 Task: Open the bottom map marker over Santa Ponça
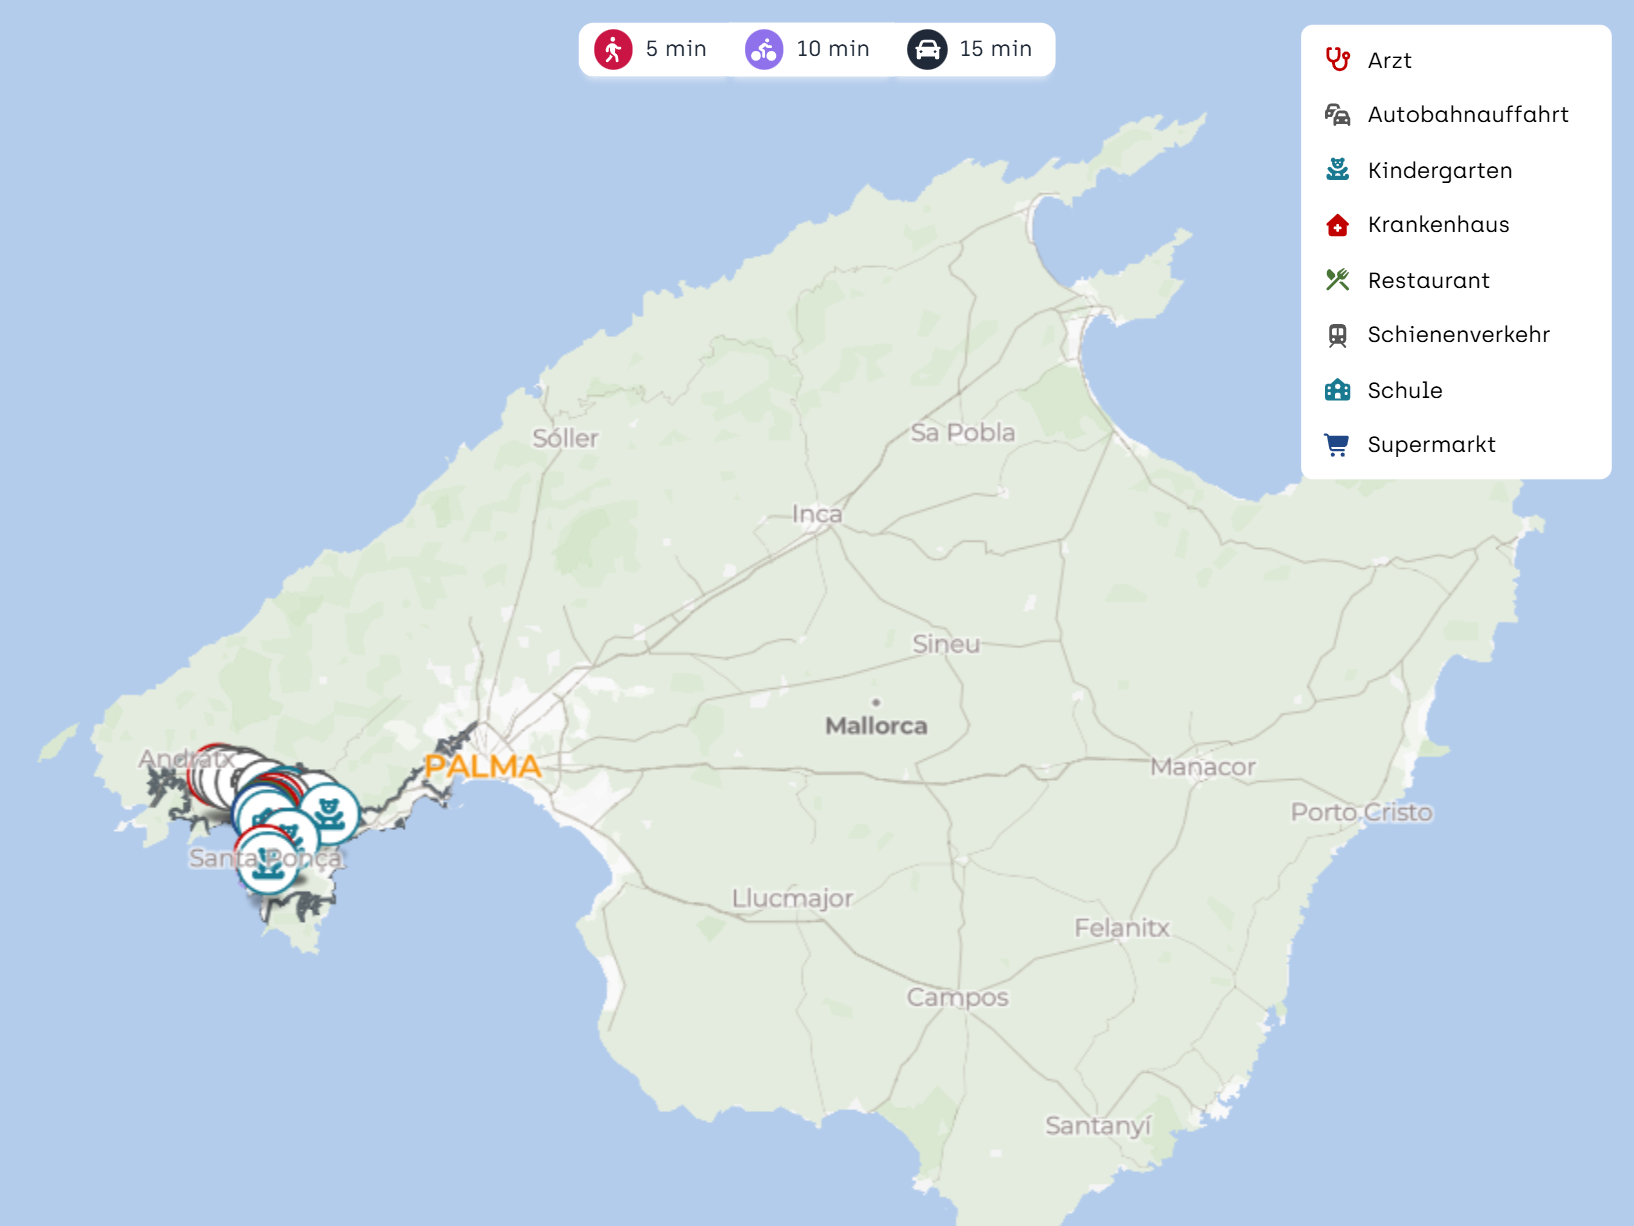pos(267,865)
